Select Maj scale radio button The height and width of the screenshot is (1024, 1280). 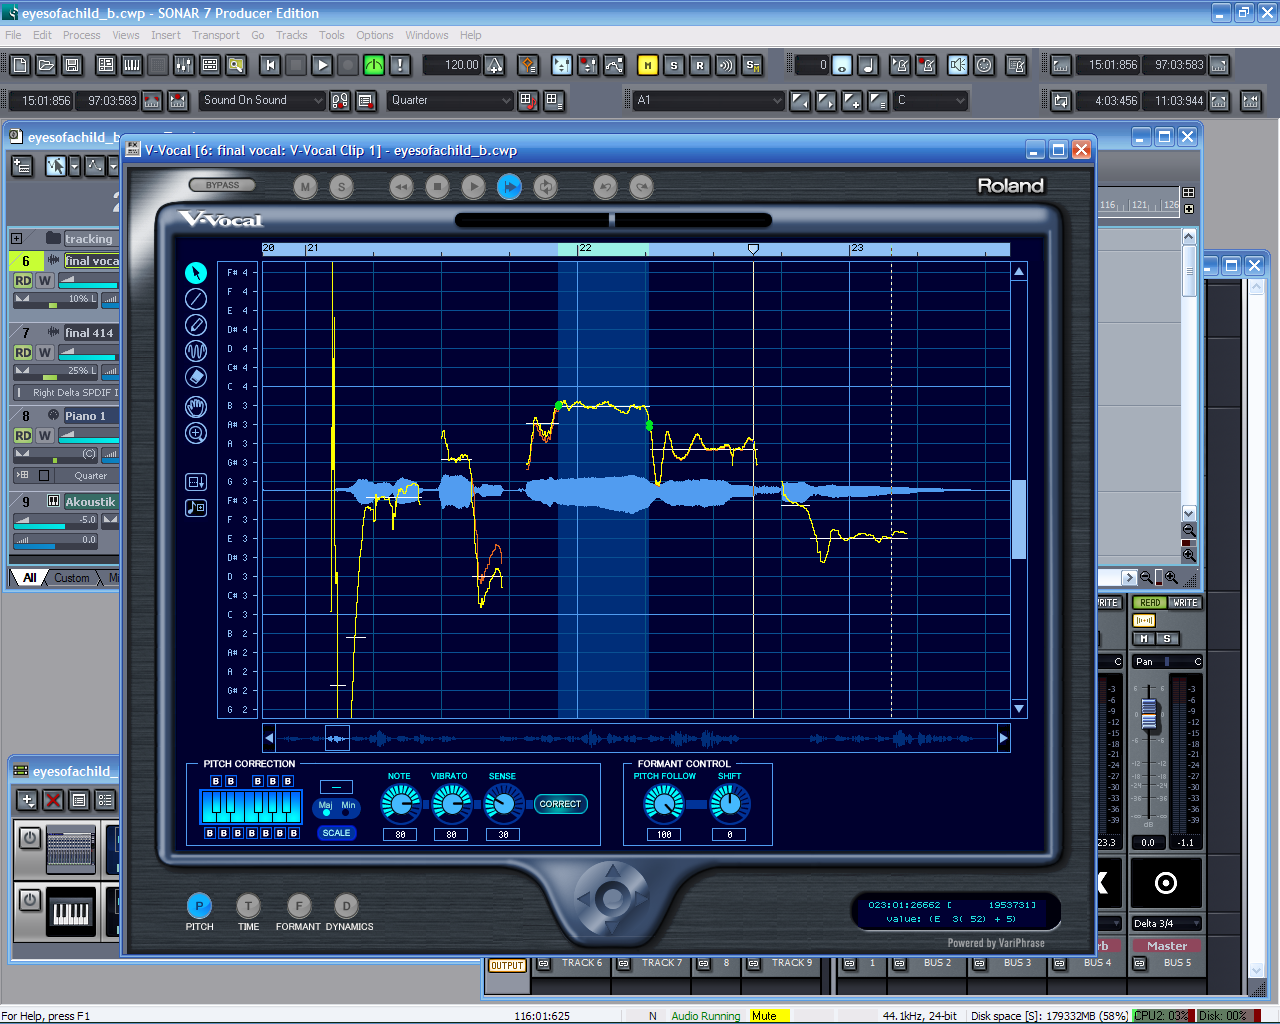pos(326,812)
